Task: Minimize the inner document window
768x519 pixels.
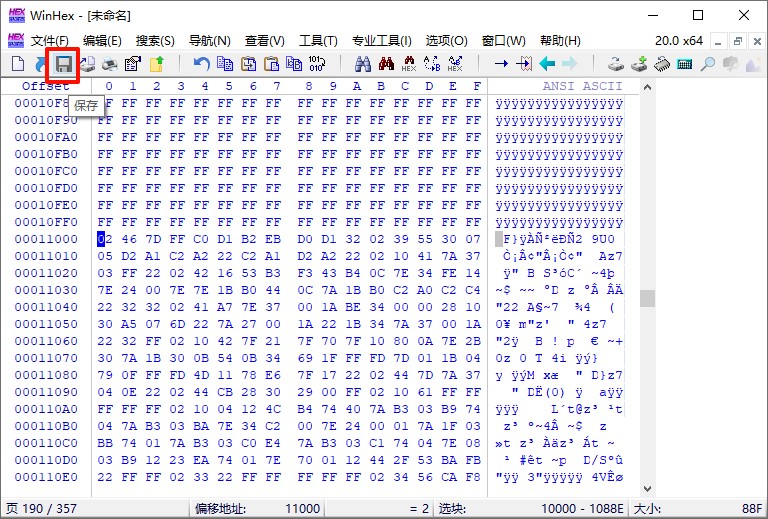Action: 719,41
